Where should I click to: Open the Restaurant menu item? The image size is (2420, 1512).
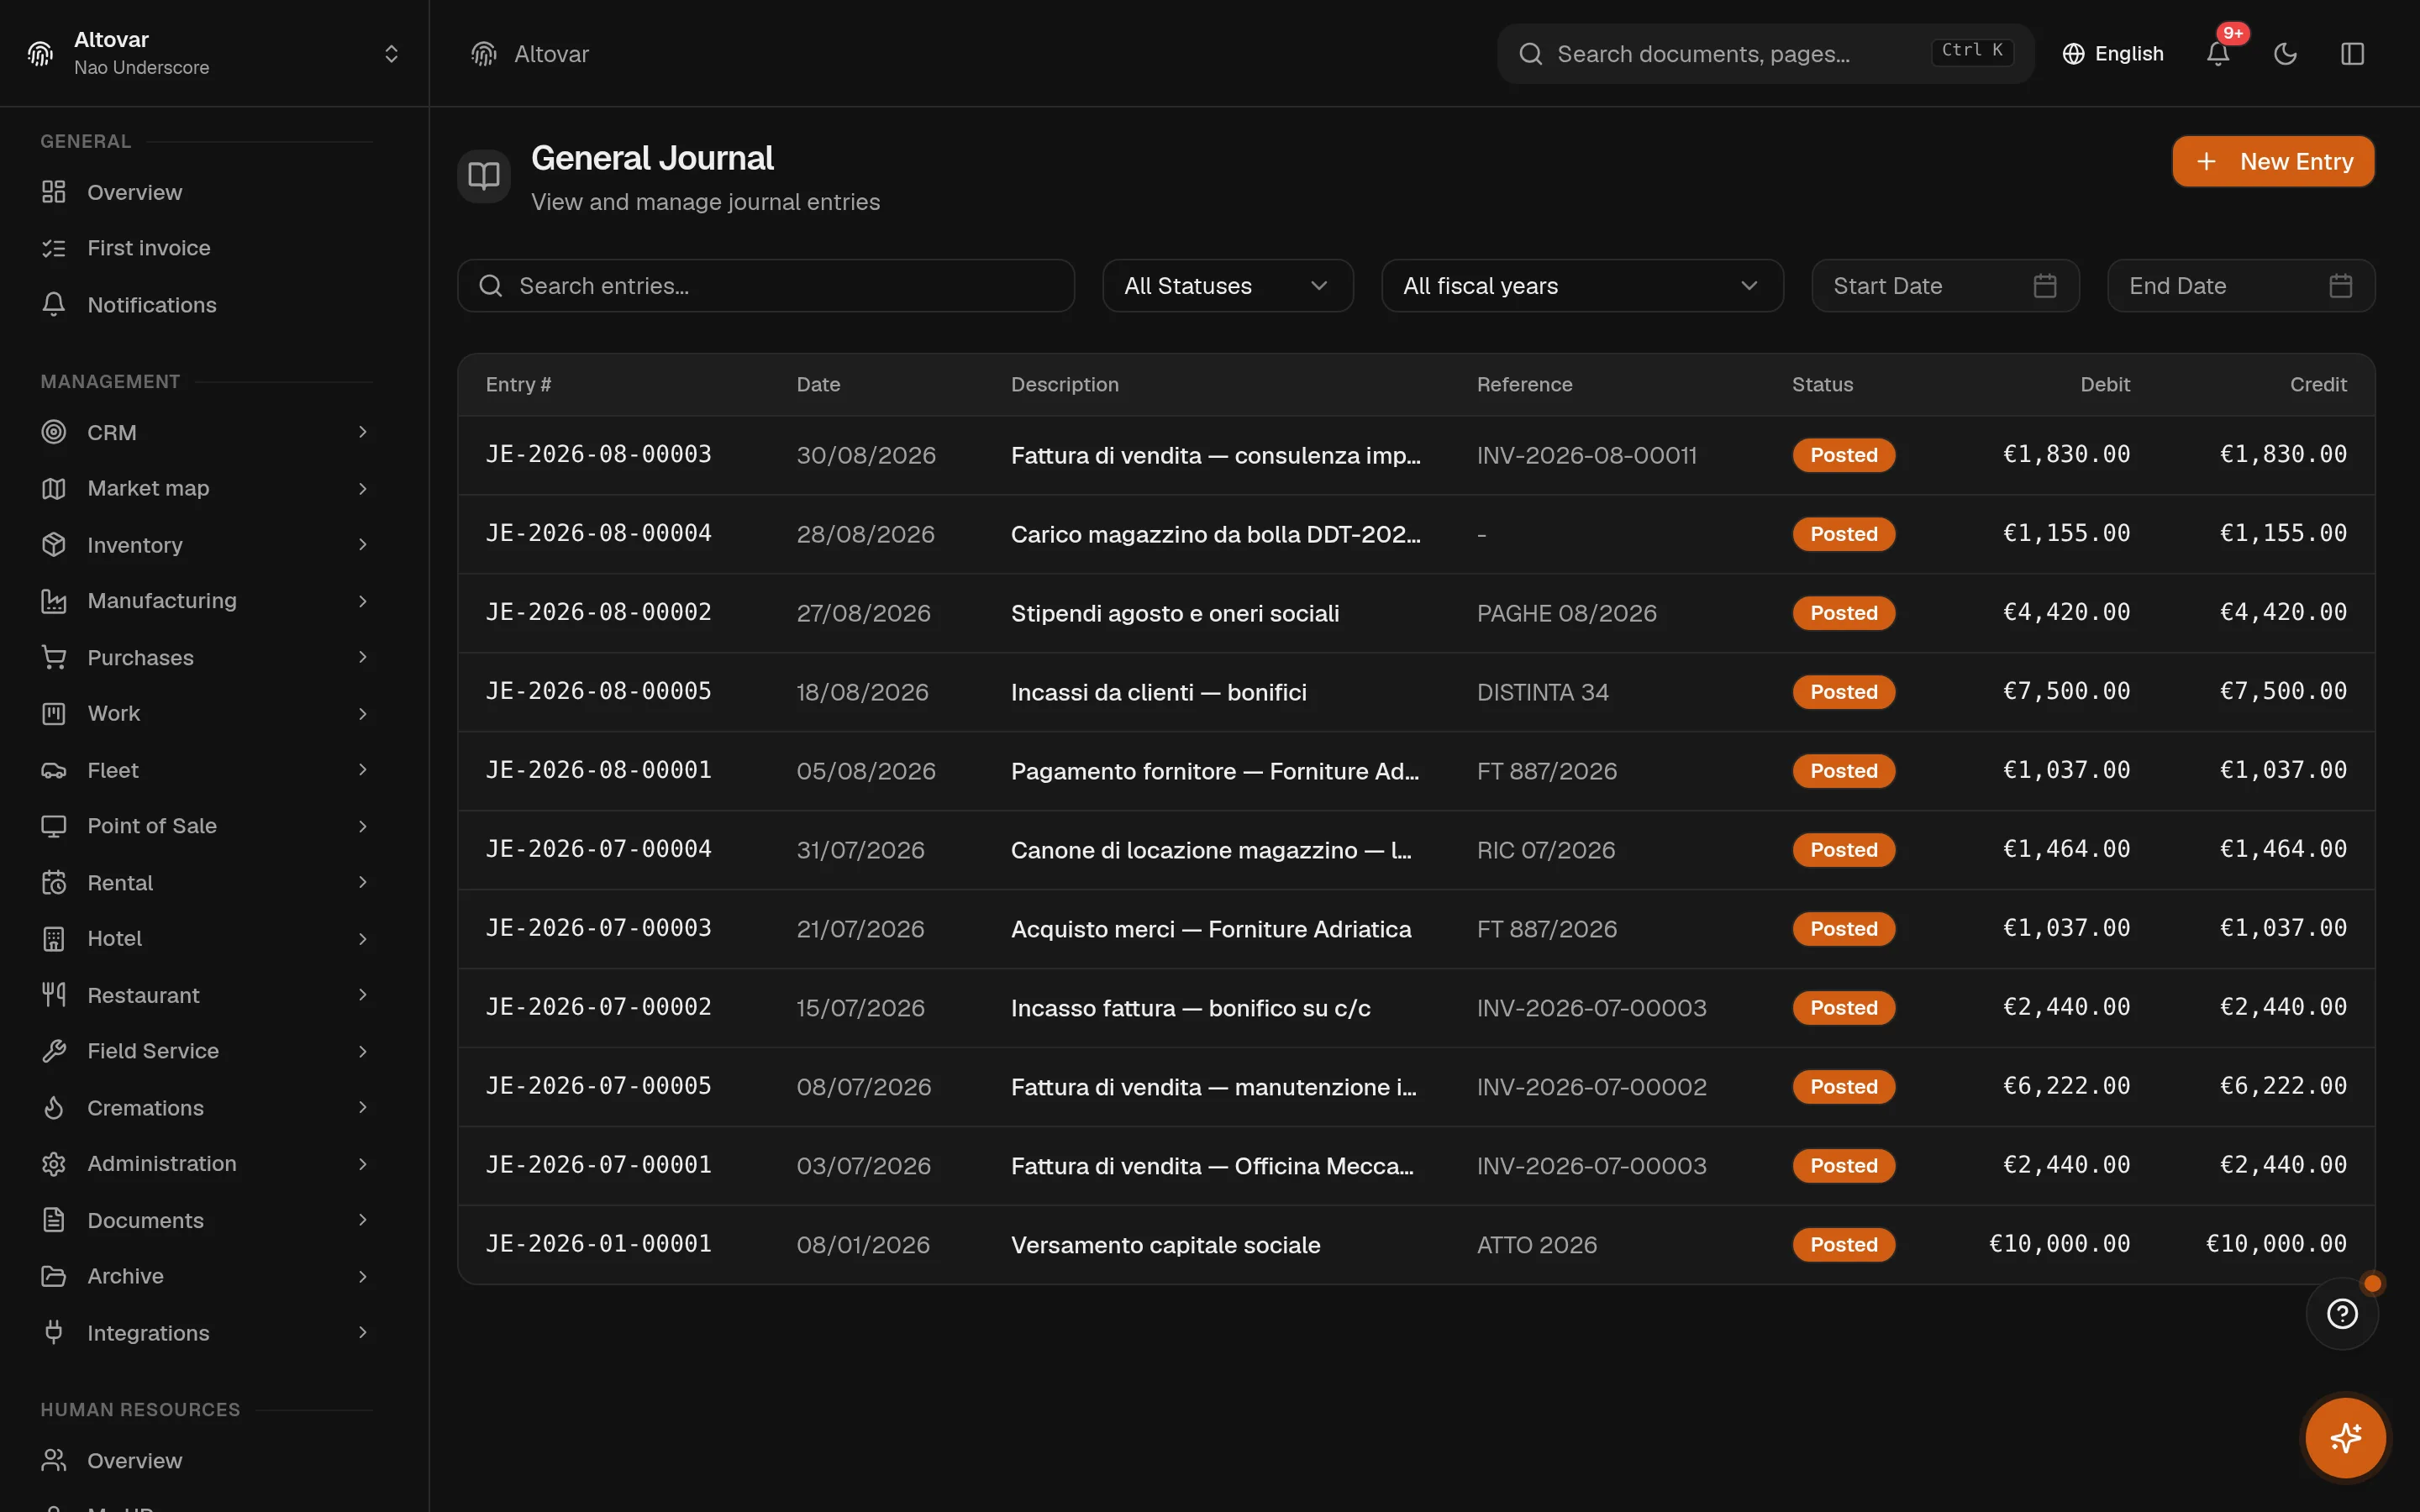point(207,995)
